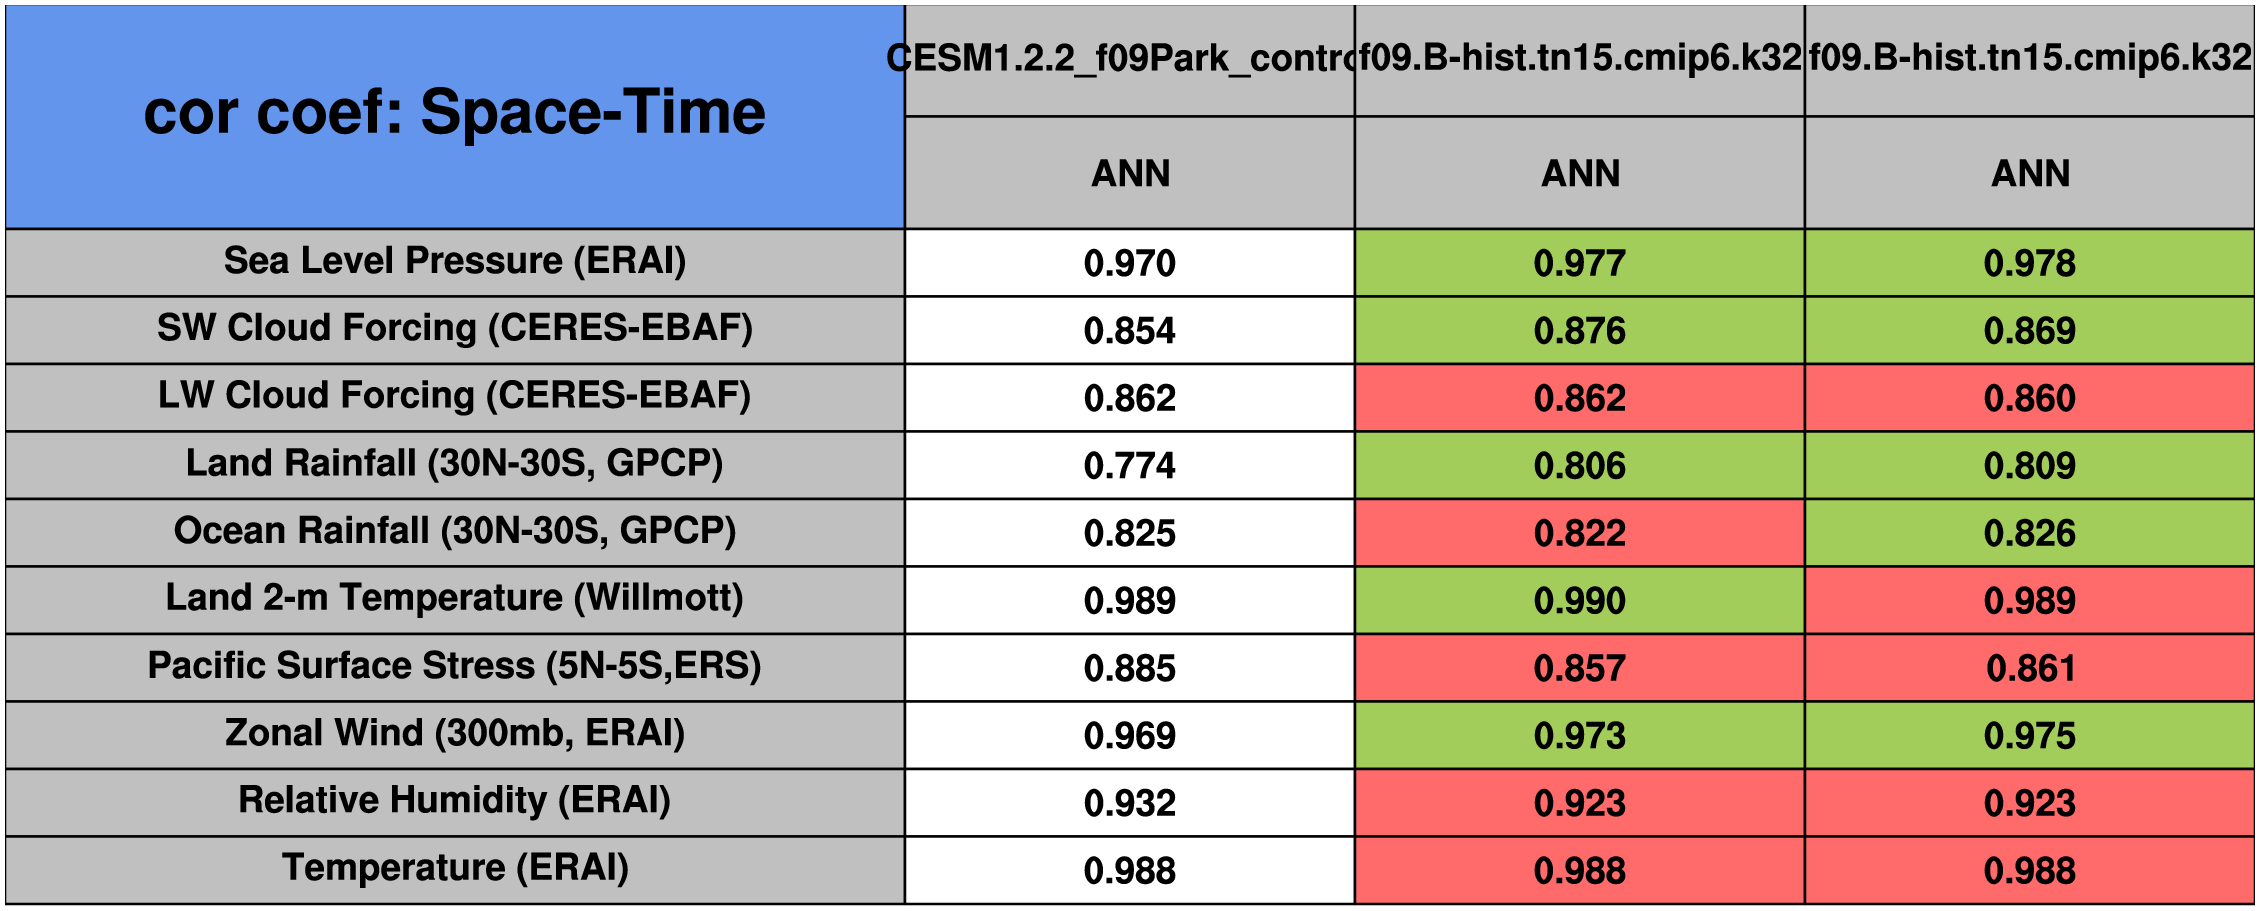Select the CESM1.2.2_f09Park_control column header
Image resolution: width=2260 pixels, height=911 pixels.
click(1129, 59)
